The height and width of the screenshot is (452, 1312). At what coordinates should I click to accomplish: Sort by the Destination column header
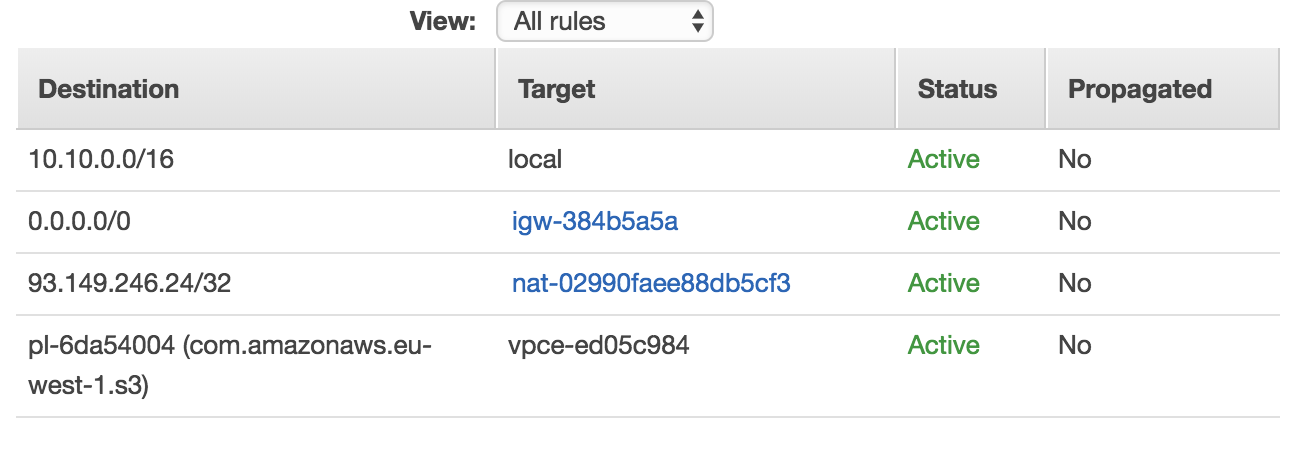point(108,89)
